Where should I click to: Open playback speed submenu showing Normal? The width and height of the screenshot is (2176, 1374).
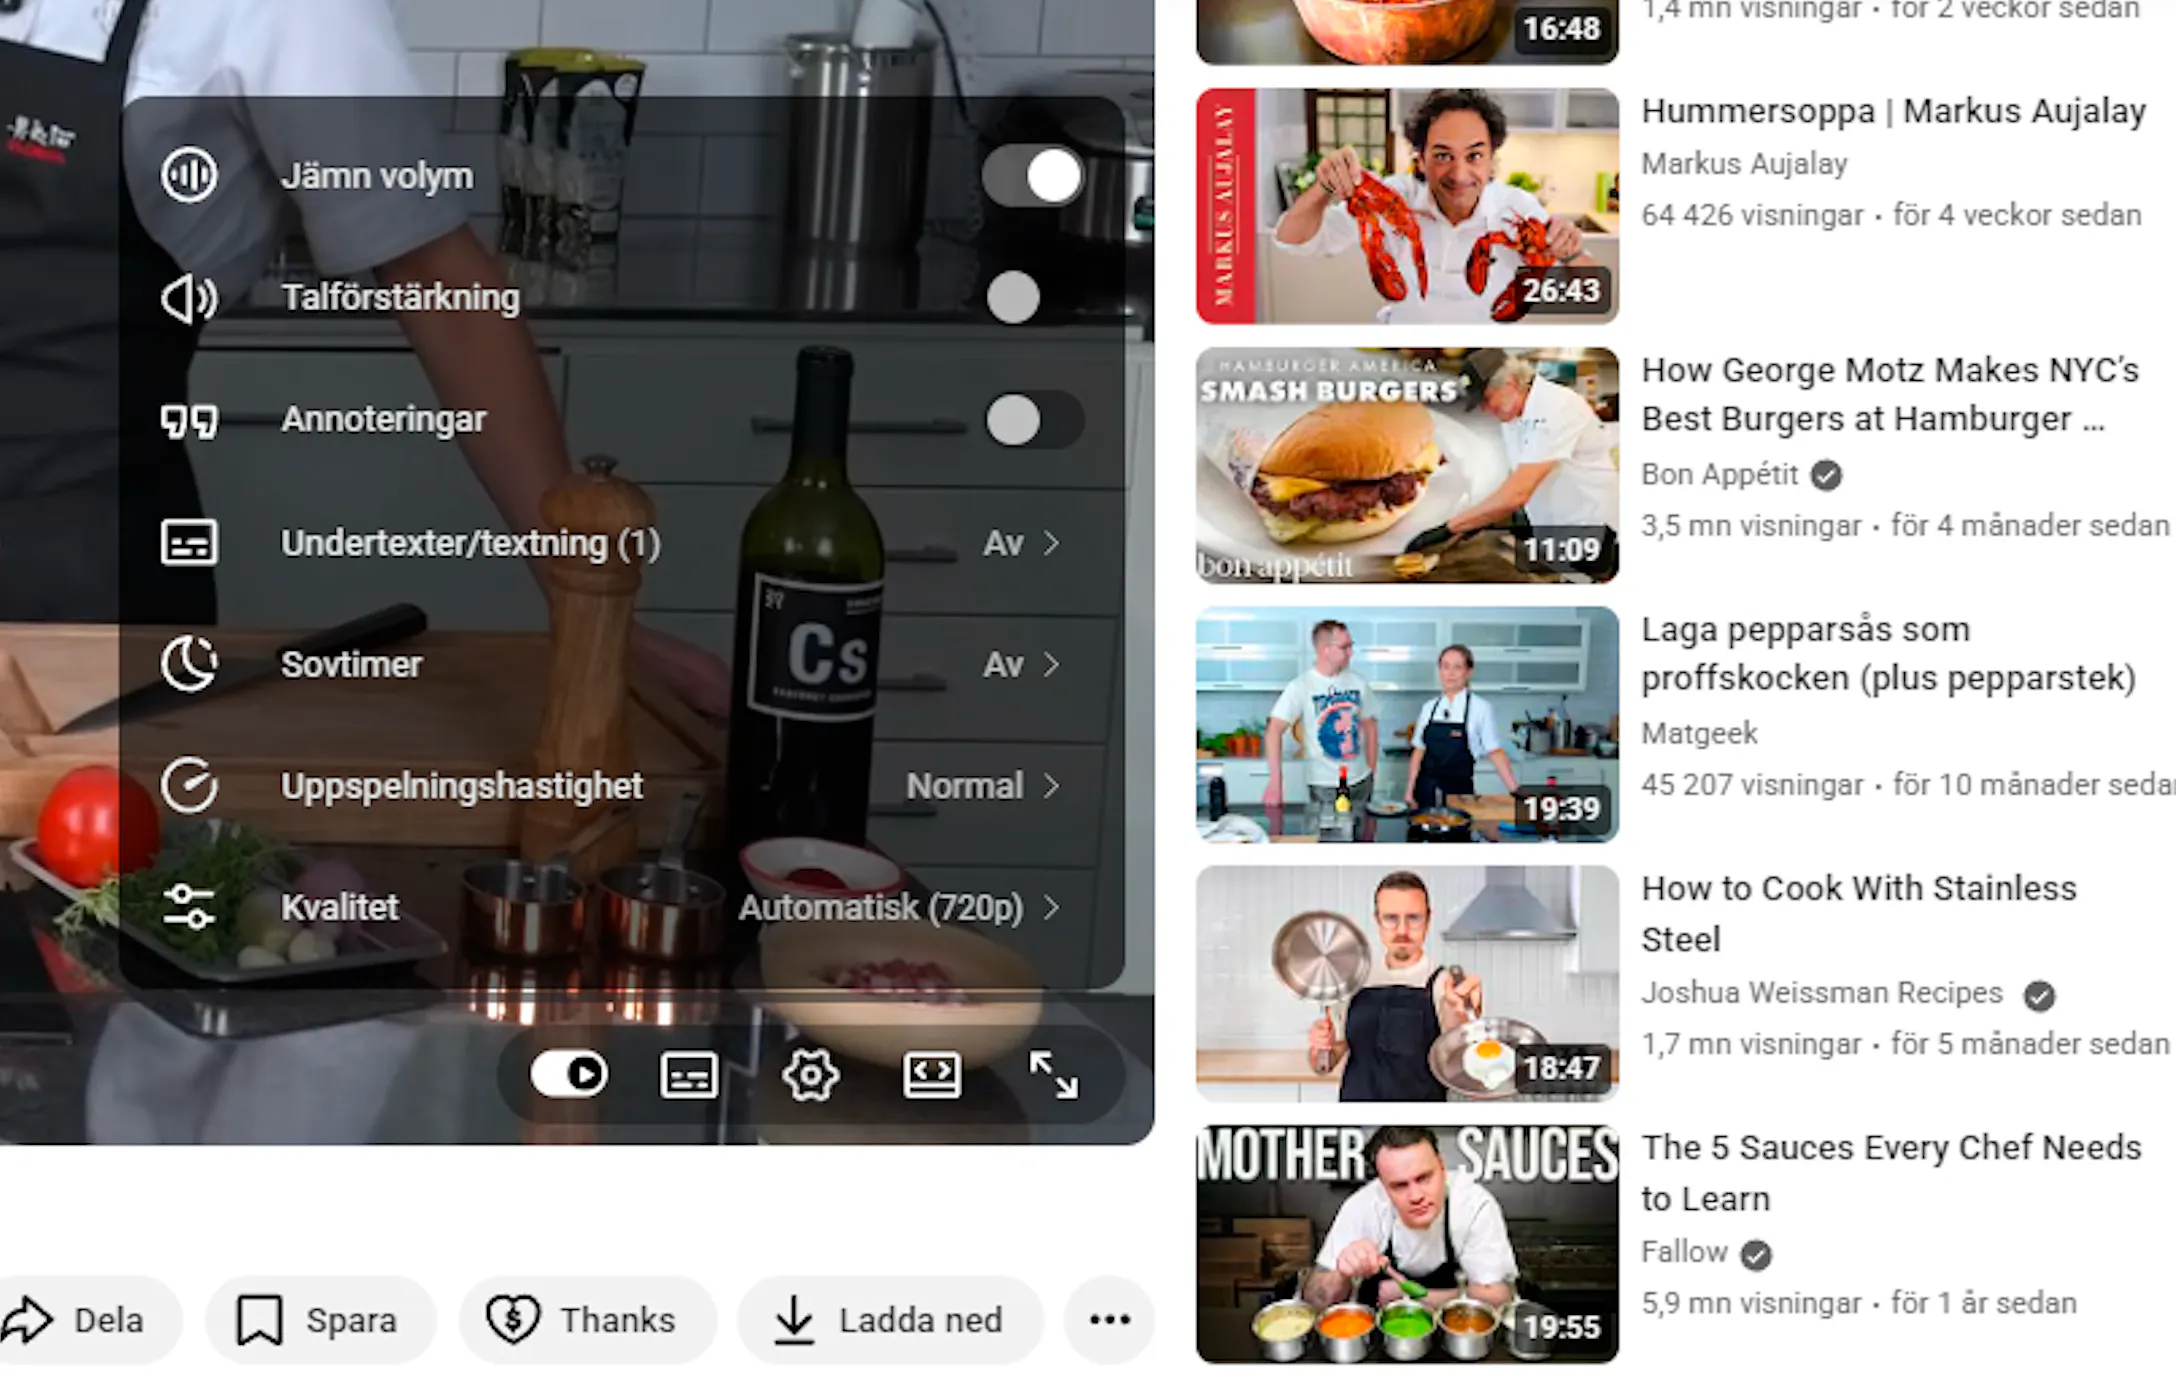(981, 786)
